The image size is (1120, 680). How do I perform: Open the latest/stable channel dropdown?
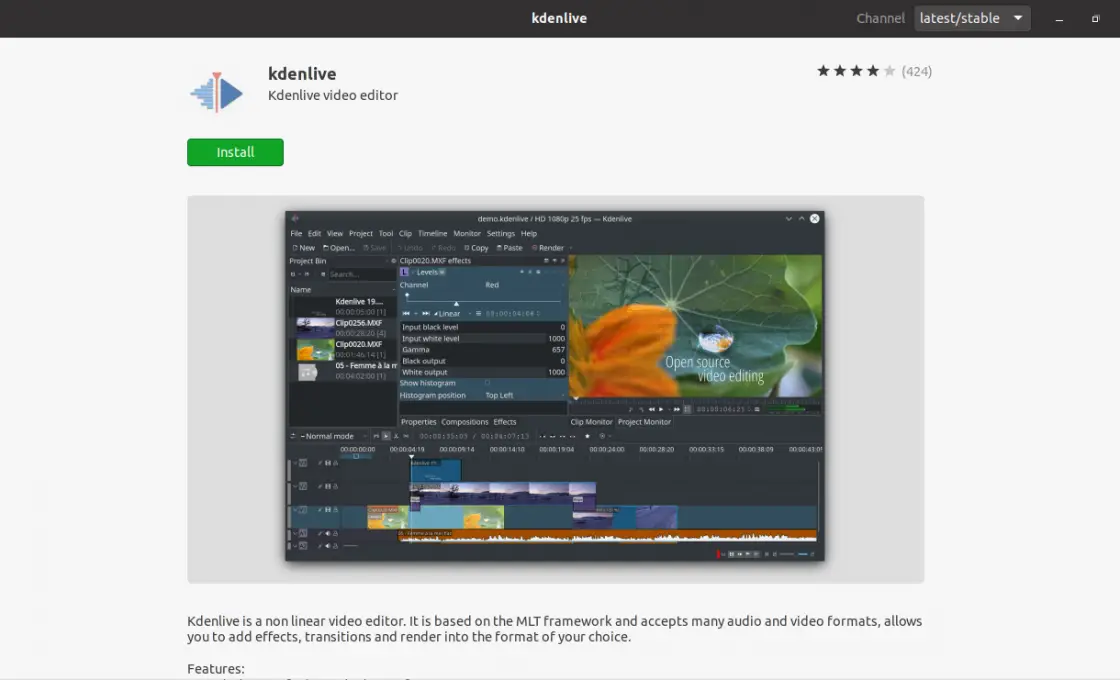(971, 19)
